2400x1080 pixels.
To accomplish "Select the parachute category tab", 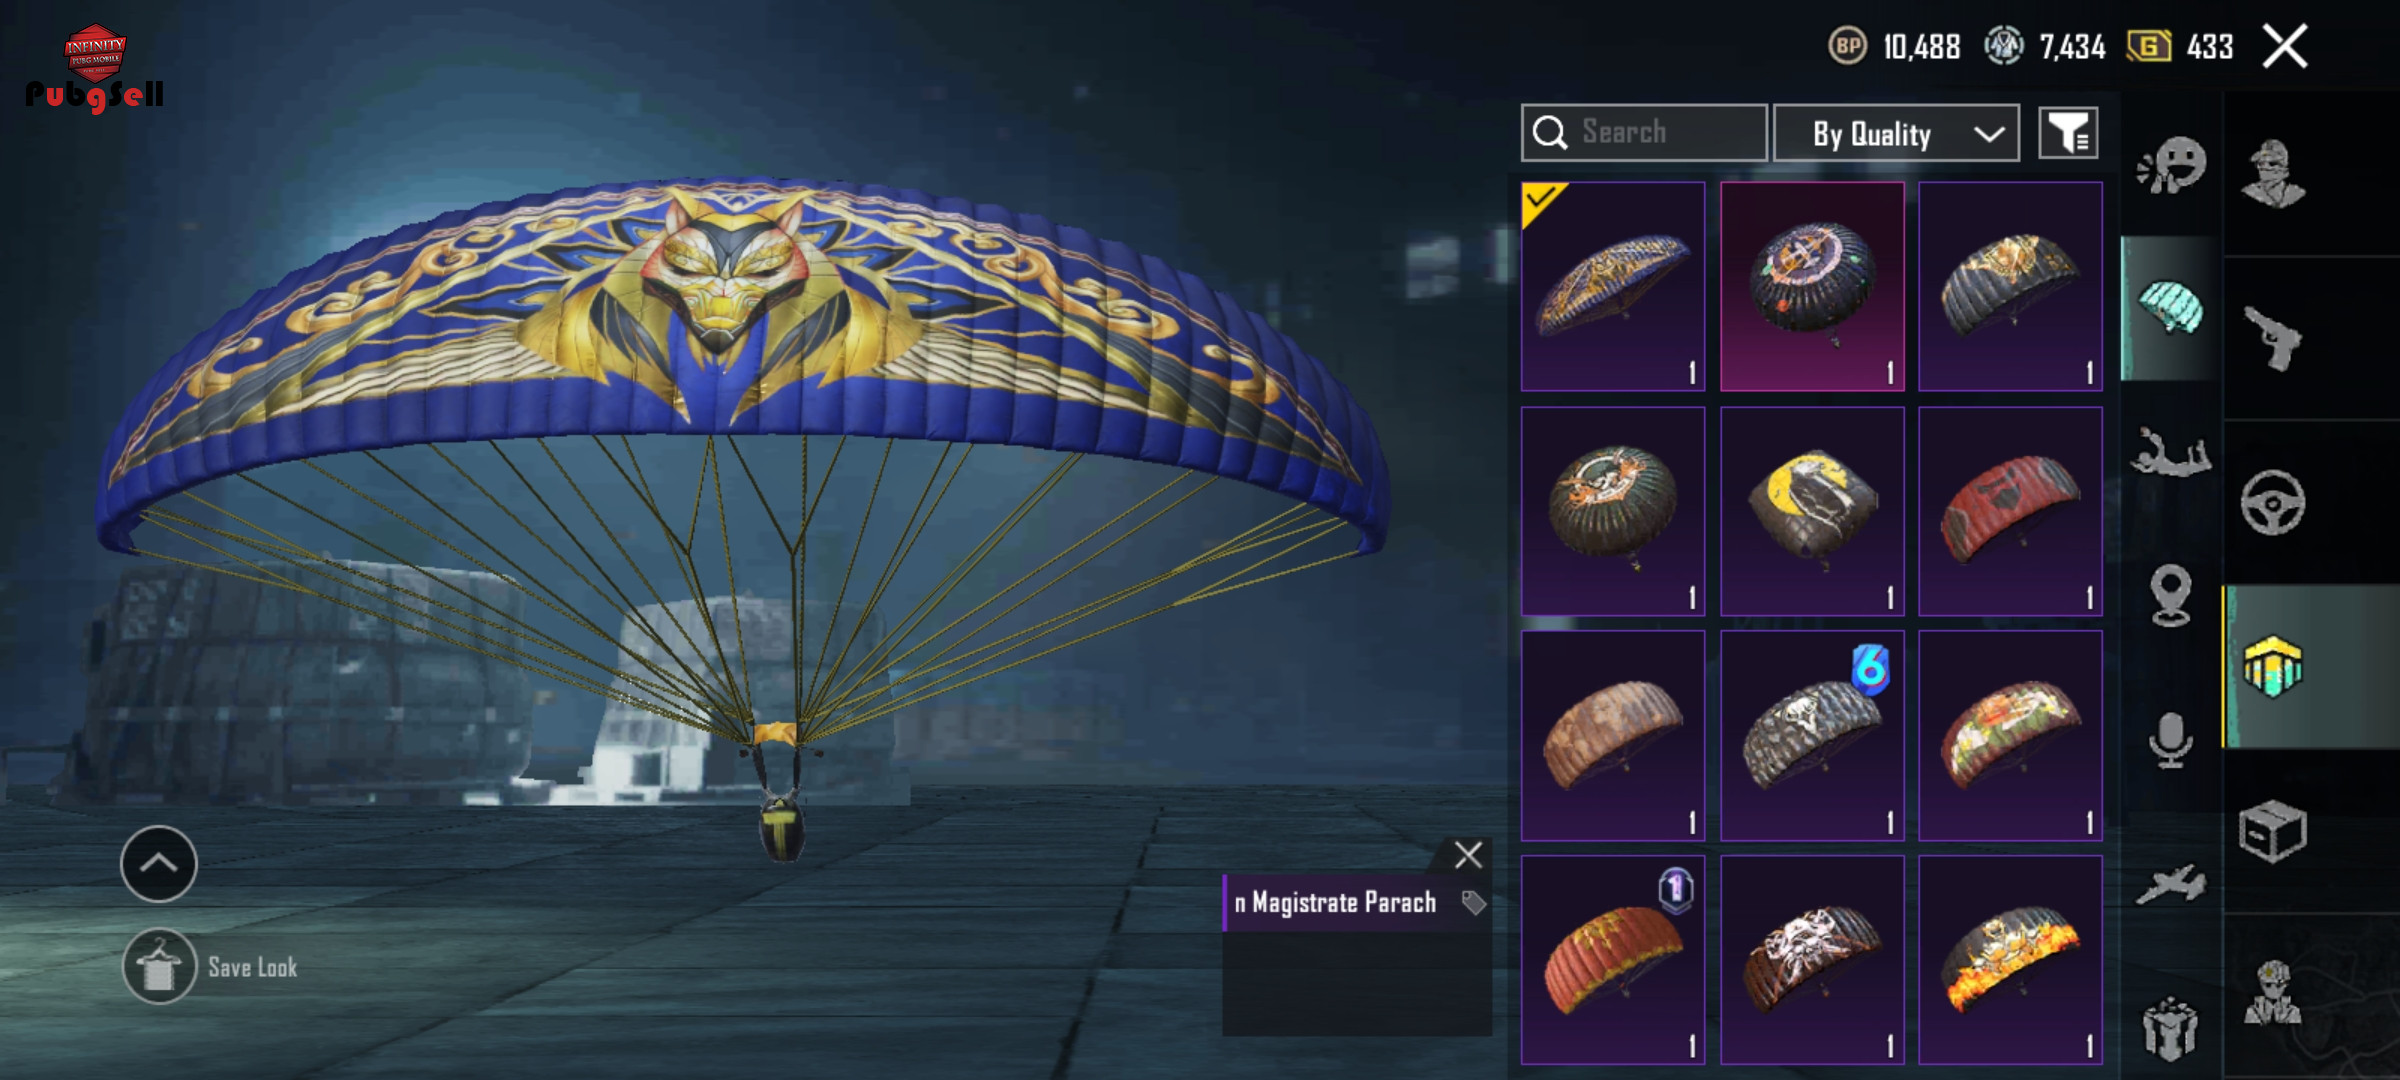I will (2170, 308).
